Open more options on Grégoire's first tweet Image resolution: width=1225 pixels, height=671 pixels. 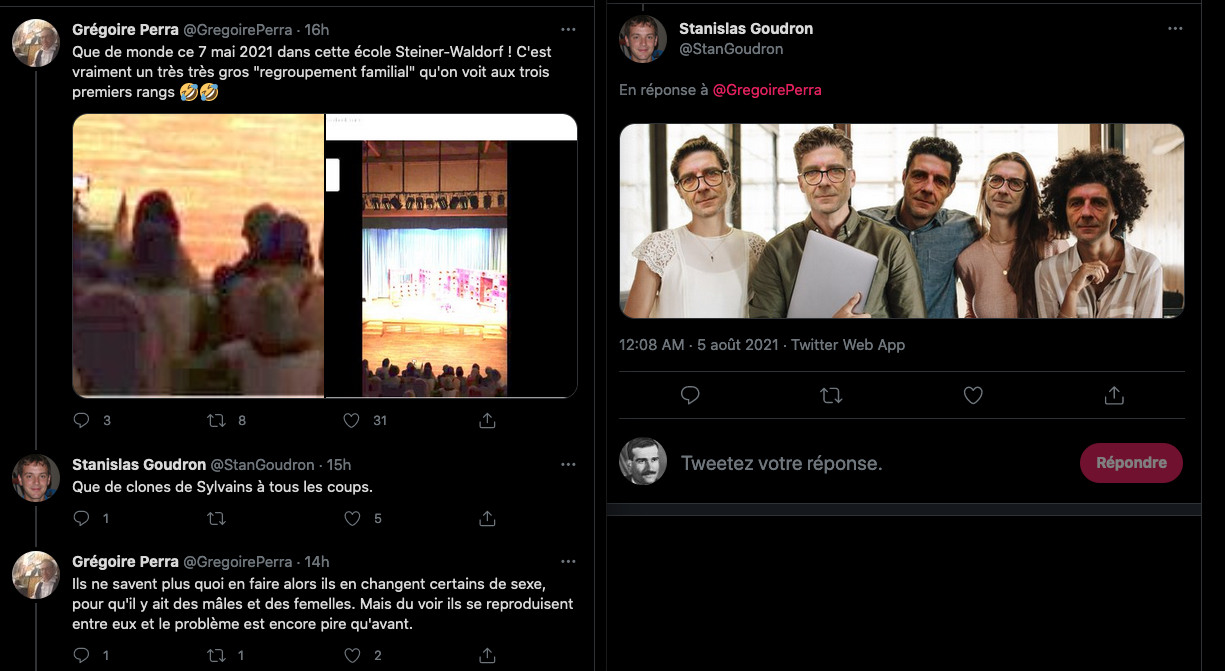coord(568,30)
